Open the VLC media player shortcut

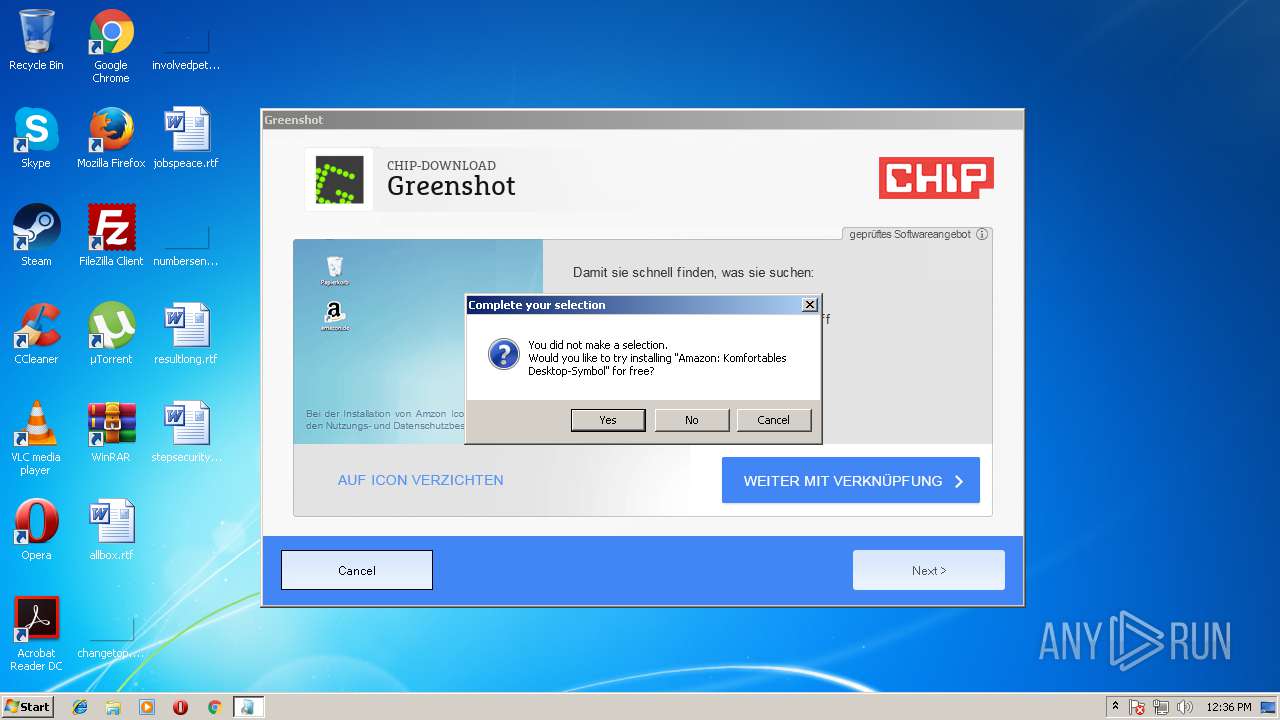click(36, 438)
